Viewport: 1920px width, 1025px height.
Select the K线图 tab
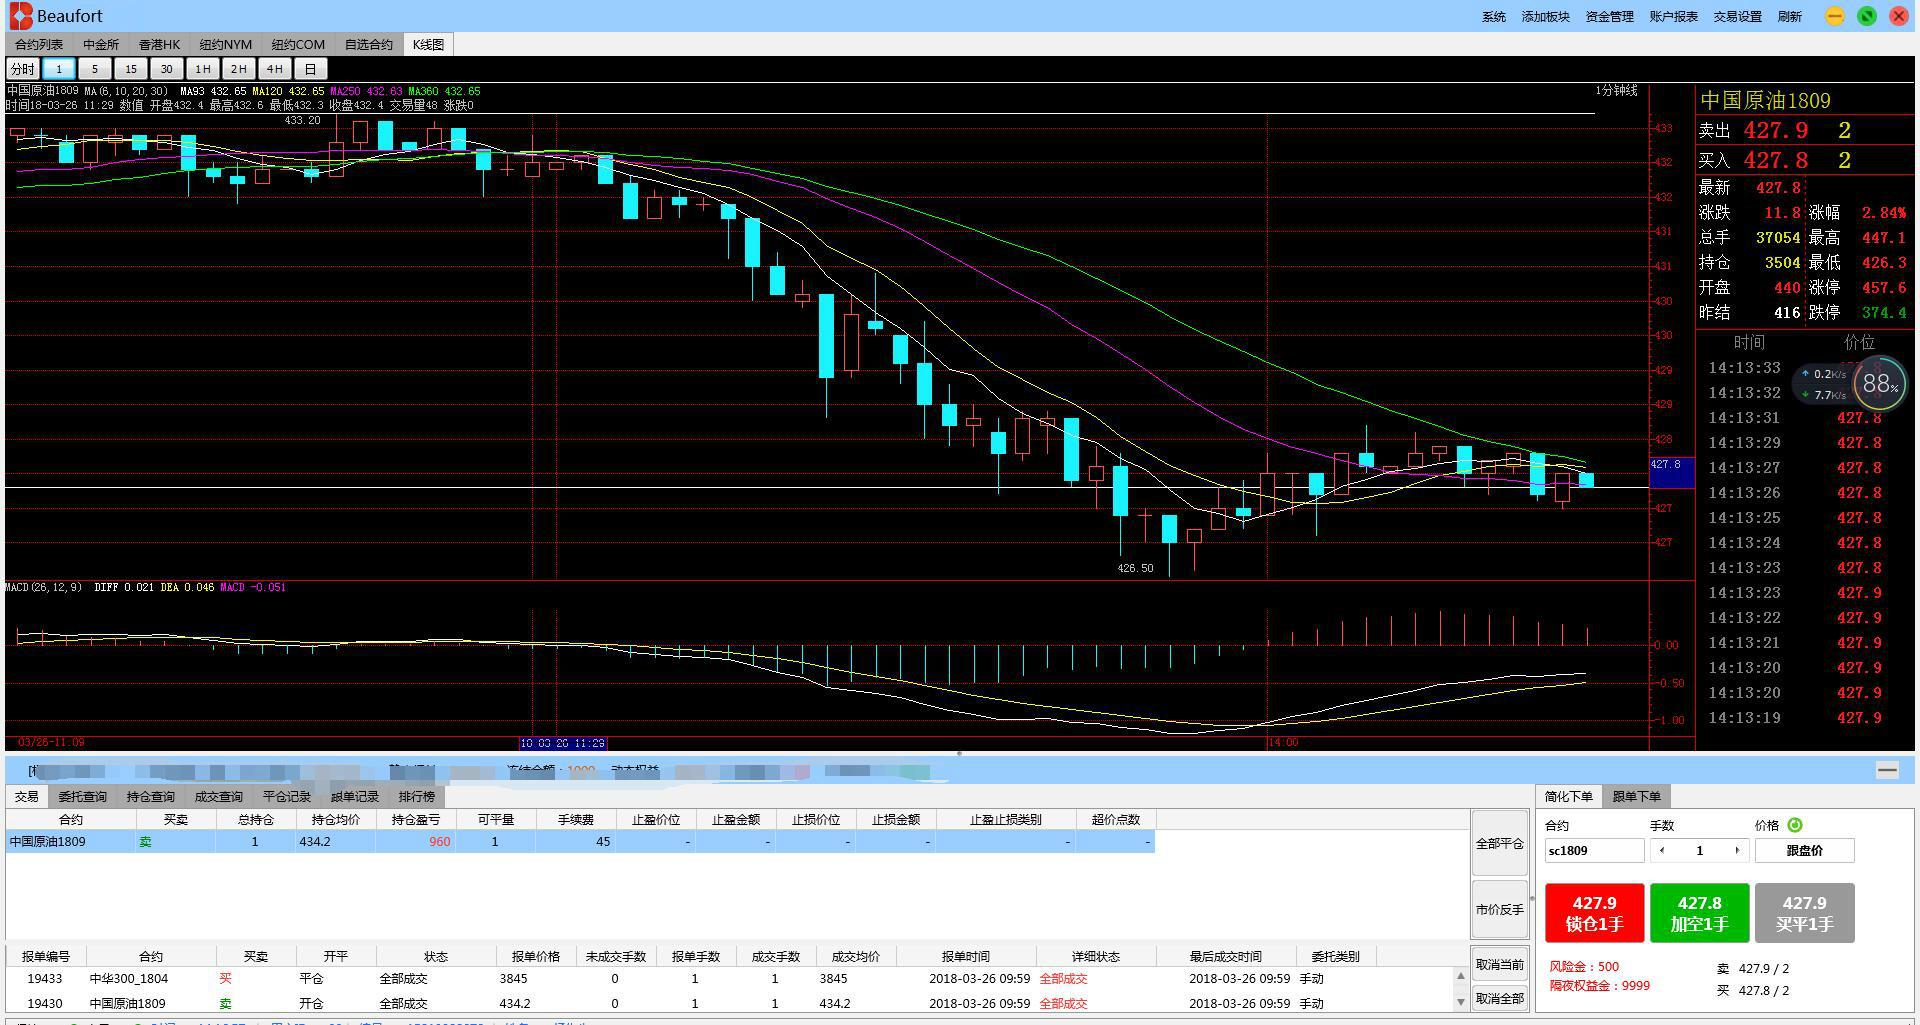coord(429,44)
